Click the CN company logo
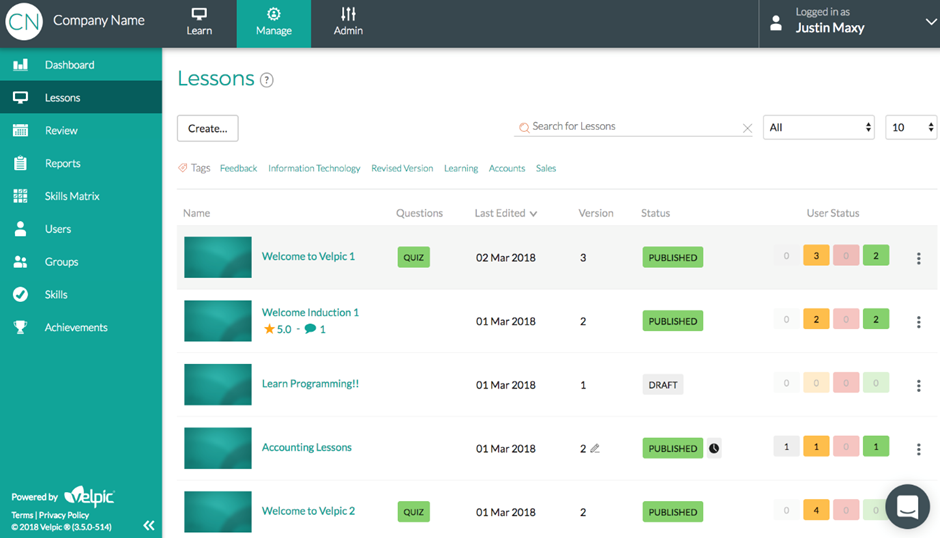This screenshot has height=538, width=940. click(x=24, y=21)
